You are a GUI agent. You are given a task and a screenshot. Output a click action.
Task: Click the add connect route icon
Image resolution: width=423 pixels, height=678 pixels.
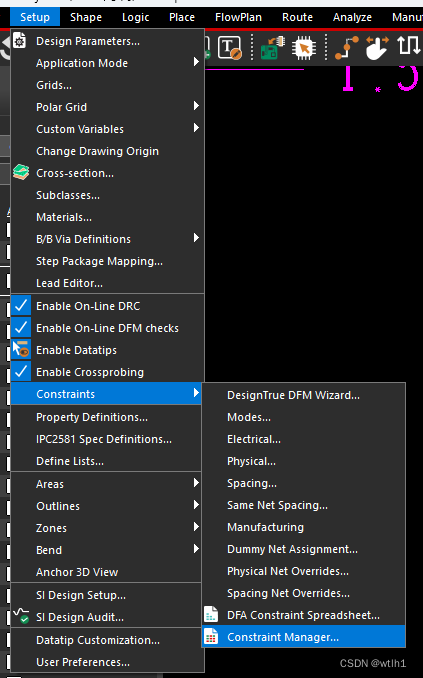(346, 48)
